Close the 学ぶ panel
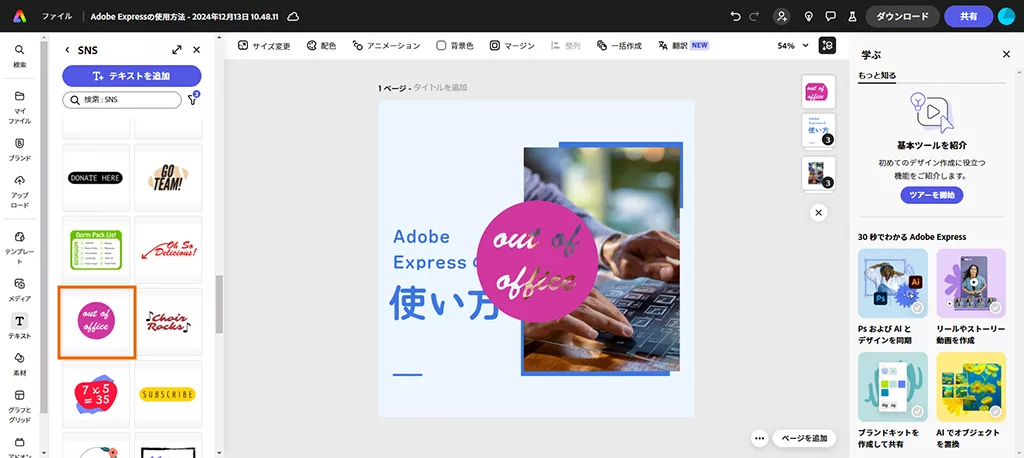 click(x=1006, y=54)
